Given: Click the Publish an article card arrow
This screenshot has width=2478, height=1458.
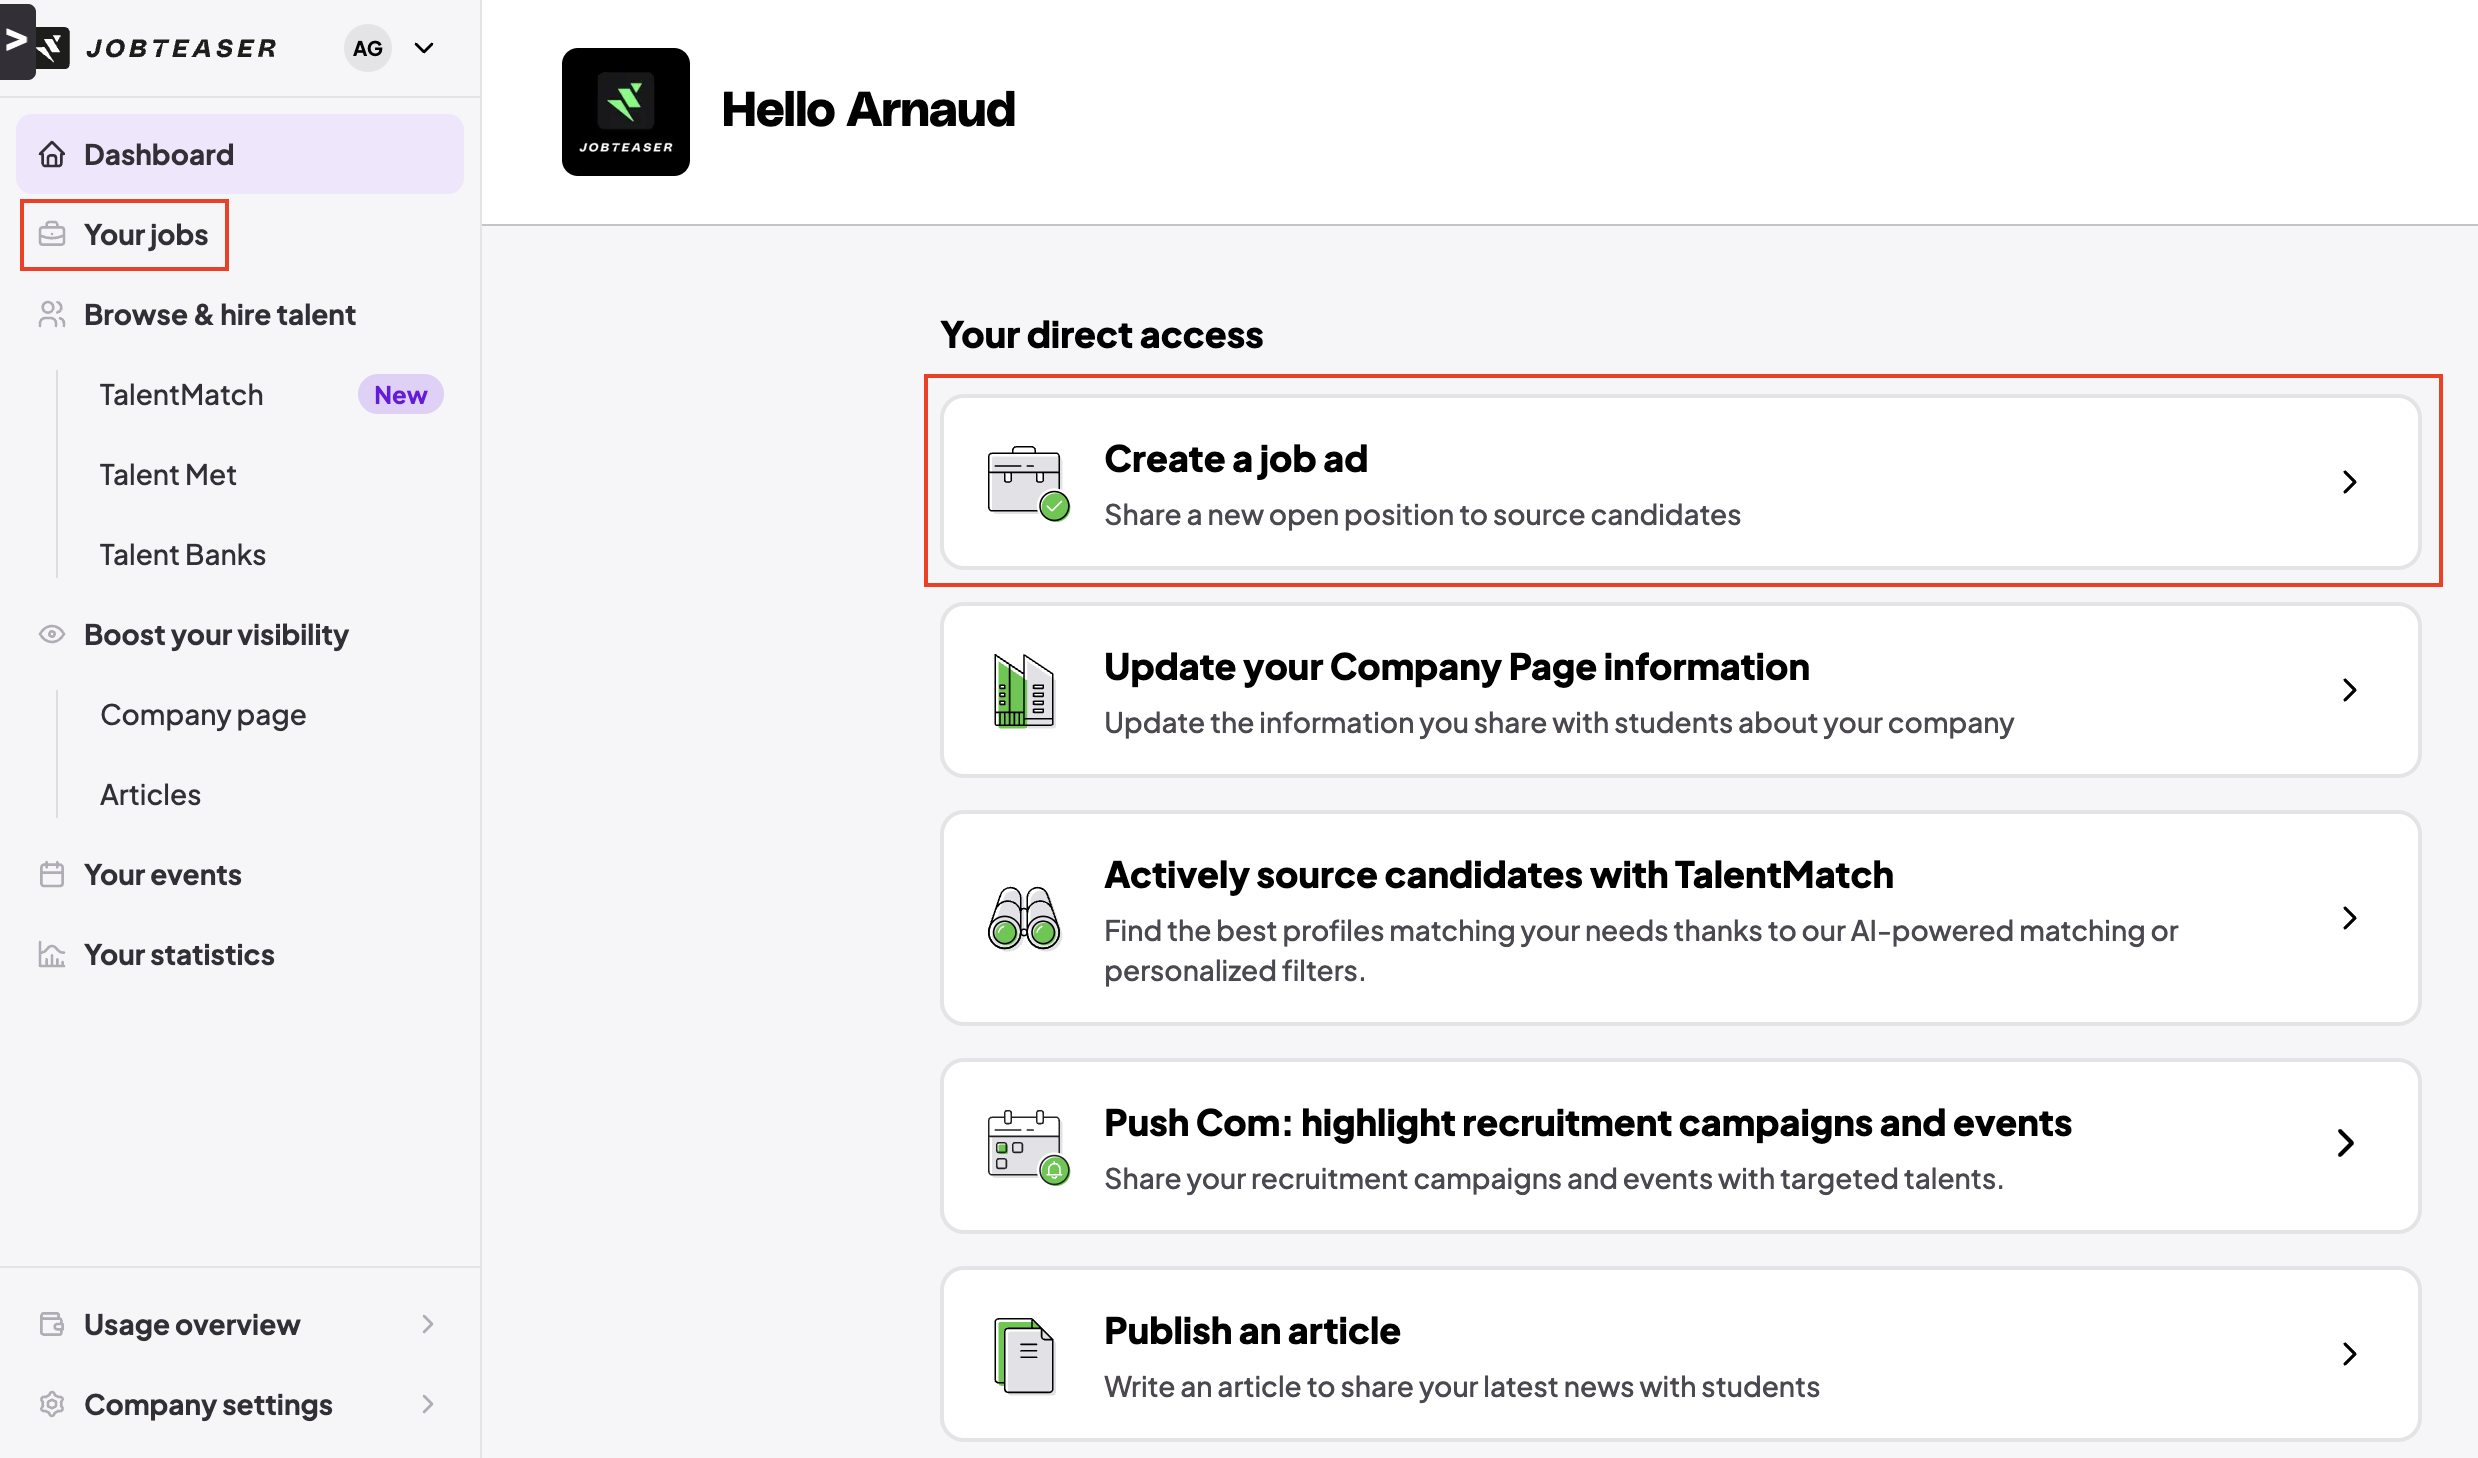Looking at the screenshot, I should tap(2349, 1355).
